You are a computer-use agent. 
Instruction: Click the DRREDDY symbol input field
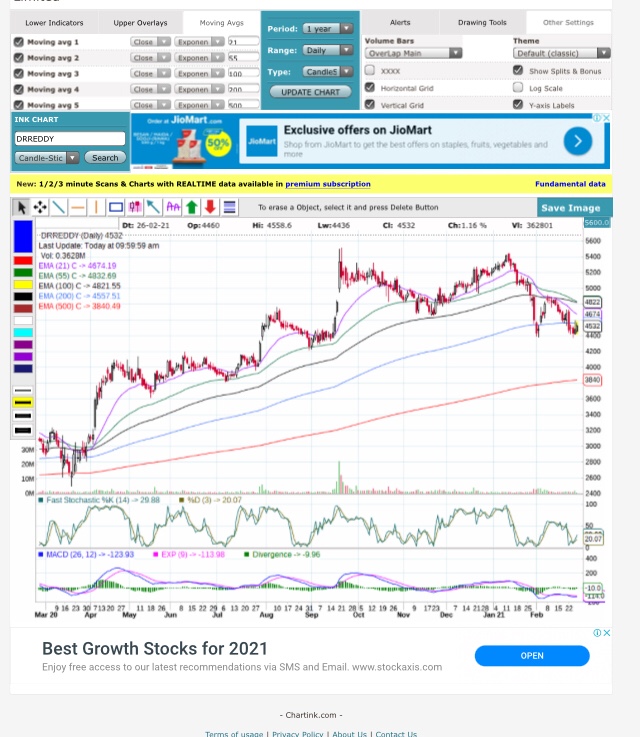[69, 139]
